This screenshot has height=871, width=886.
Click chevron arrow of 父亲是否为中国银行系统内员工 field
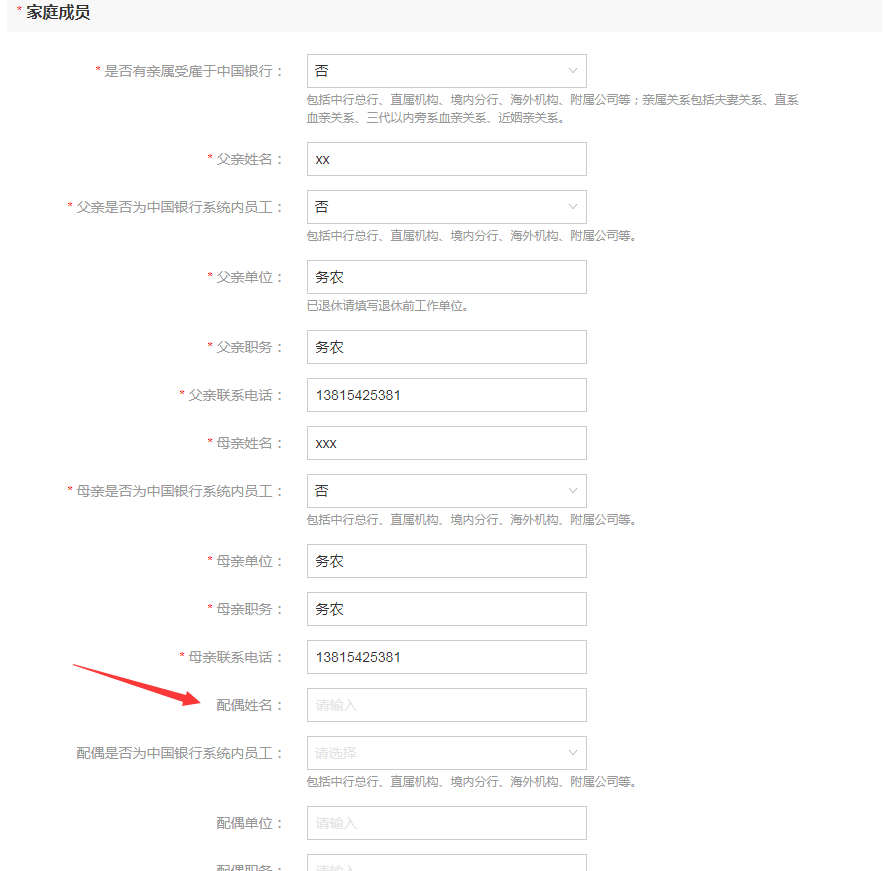coord(573,207)
